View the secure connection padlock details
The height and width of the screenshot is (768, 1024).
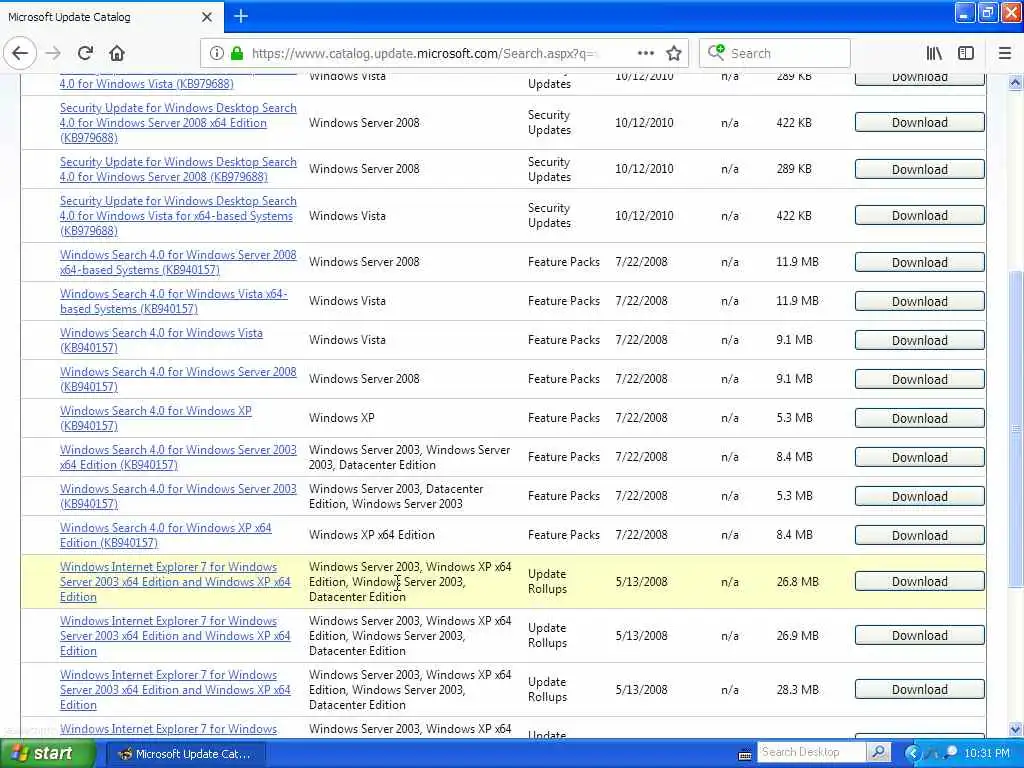pos(237,53)
